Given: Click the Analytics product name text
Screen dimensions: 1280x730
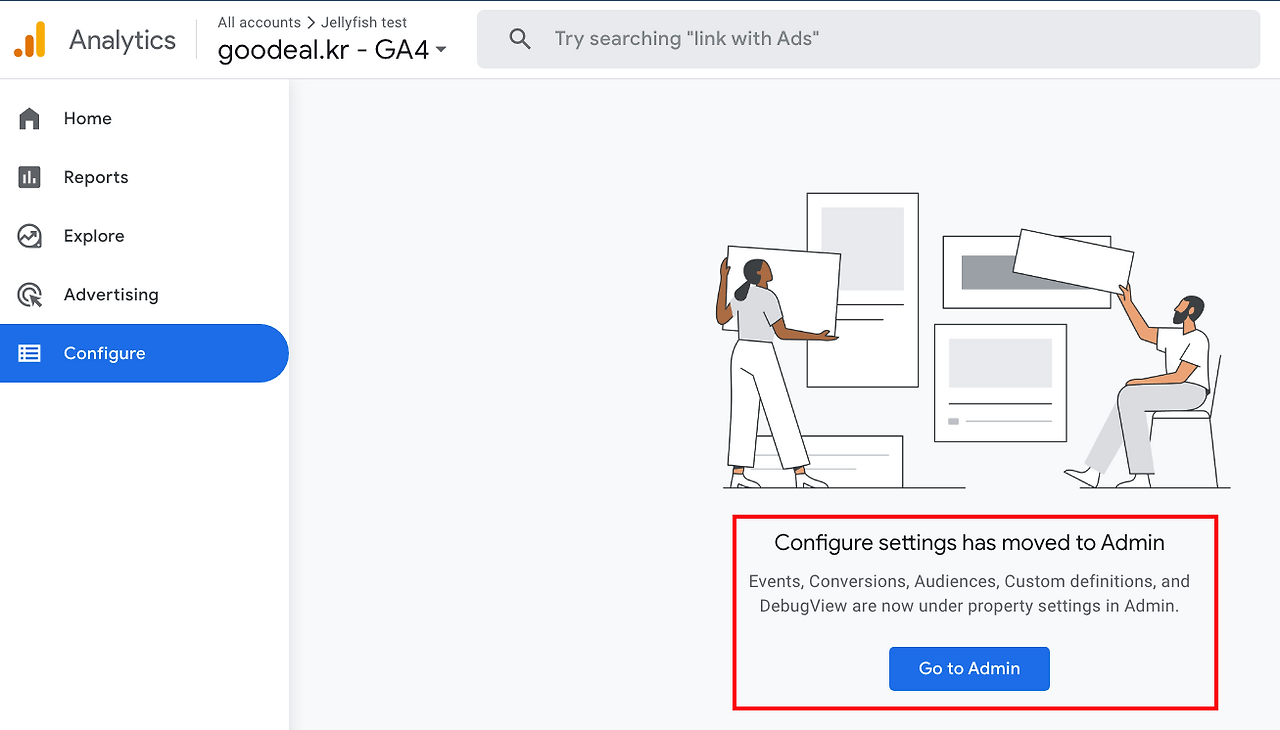Looking at the screenshot, I should click(122, 40).
